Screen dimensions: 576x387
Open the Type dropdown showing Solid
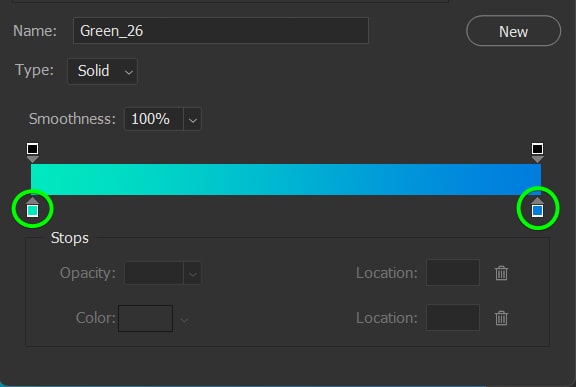click(x=102, y=71)
